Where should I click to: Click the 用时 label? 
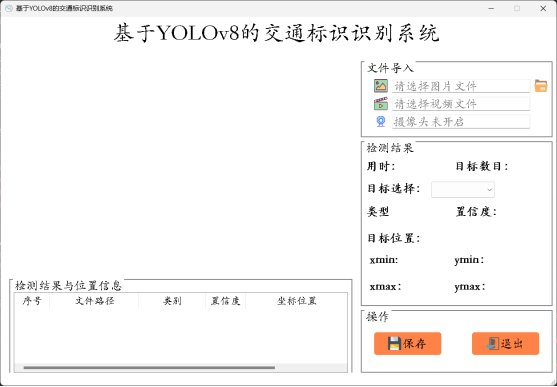point(381,166)
